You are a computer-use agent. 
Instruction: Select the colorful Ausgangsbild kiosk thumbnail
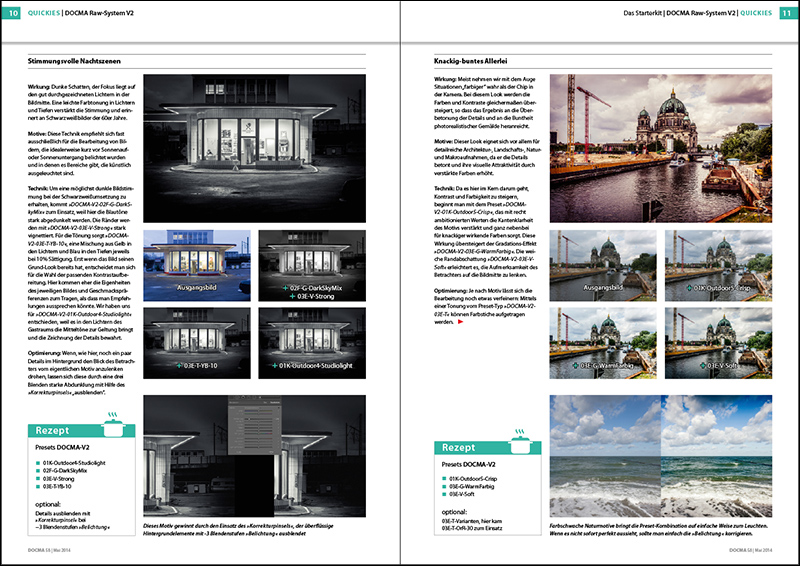pos(197,263)
